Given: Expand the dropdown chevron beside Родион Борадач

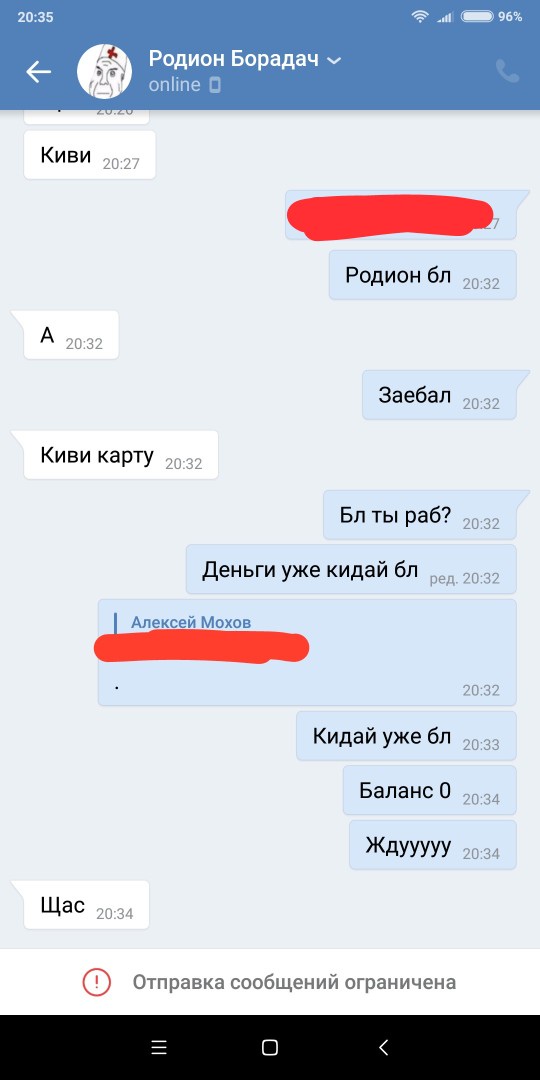Looking at the screenshot, I should [x=333, y=61].
